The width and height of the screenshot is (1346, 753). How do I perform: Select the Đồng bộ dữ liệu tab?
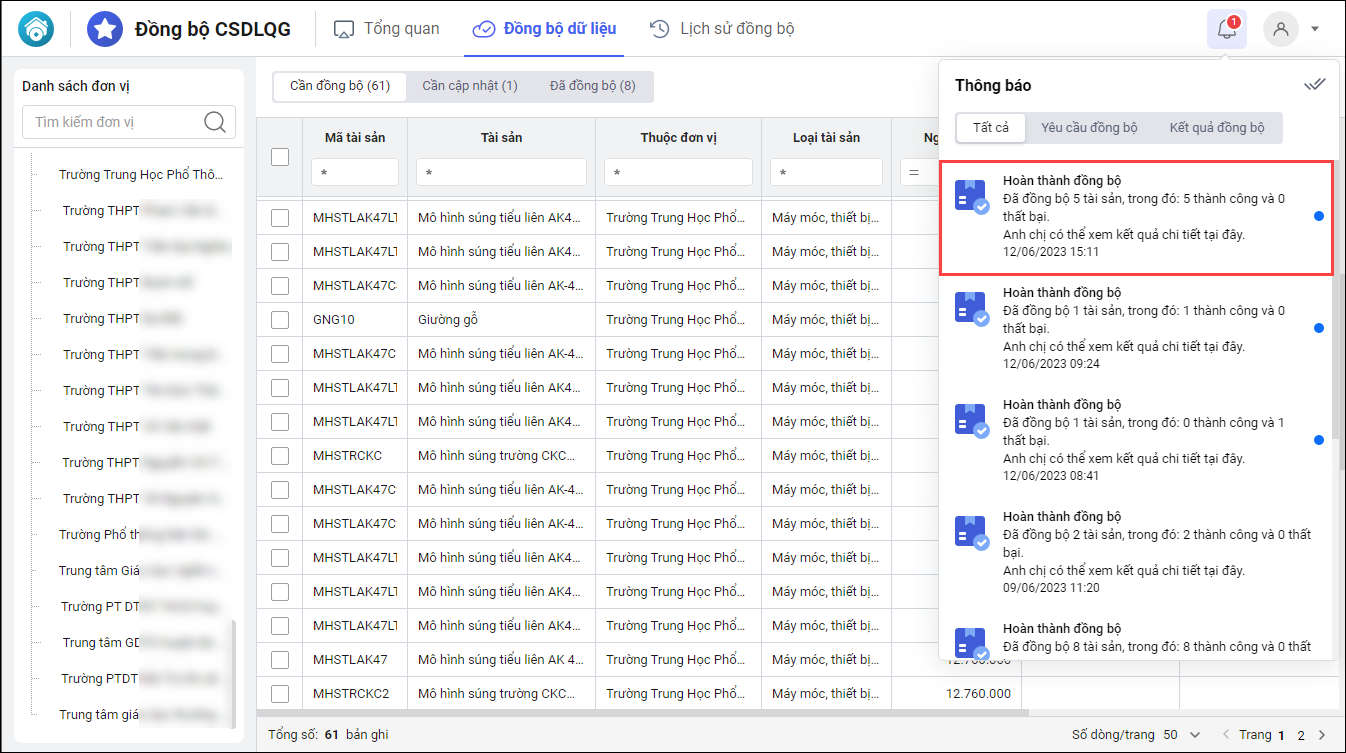(545, 29)
